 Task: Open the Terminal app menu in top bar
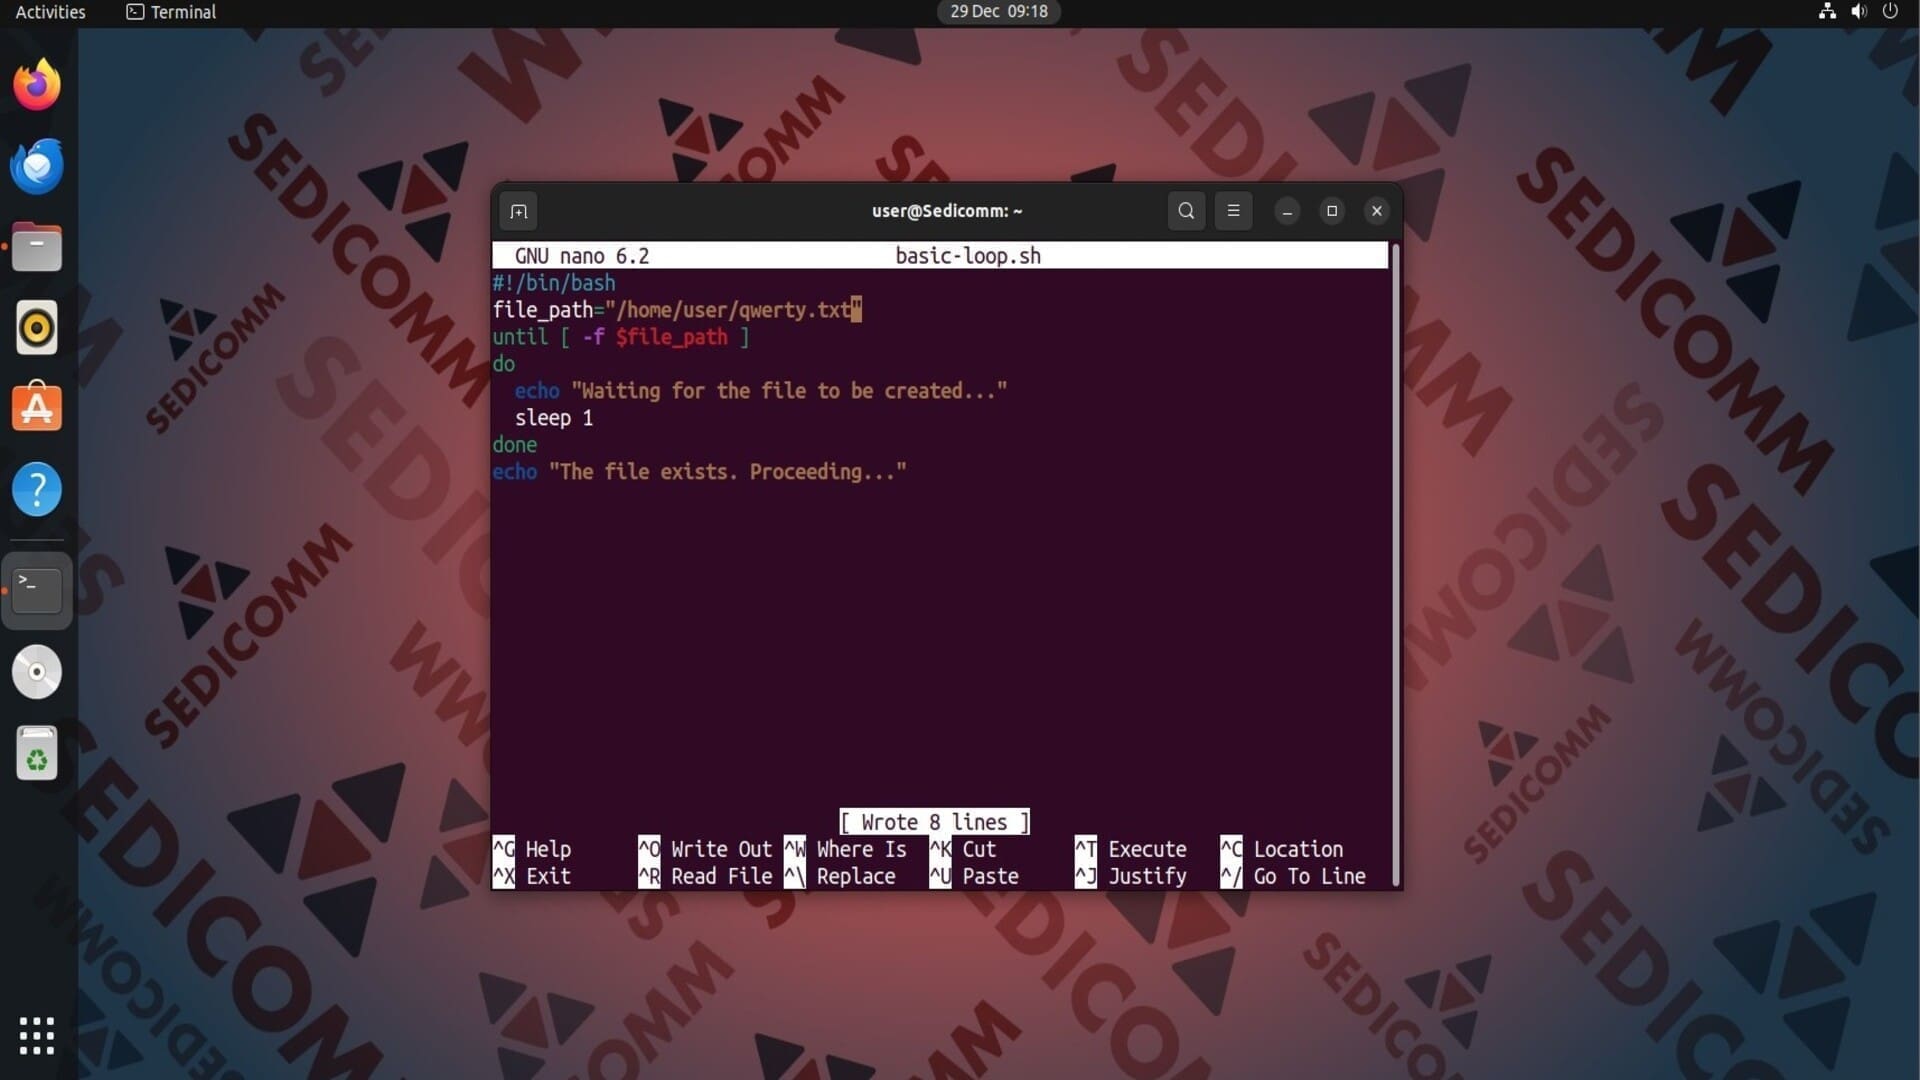click(171, 12)
